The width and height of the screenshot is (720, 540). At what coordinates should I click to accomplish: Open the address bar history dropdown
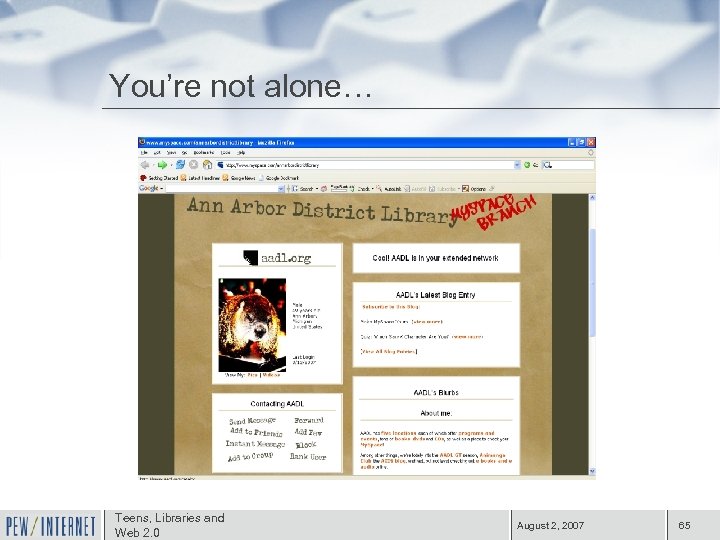click(x=518, y=165)
